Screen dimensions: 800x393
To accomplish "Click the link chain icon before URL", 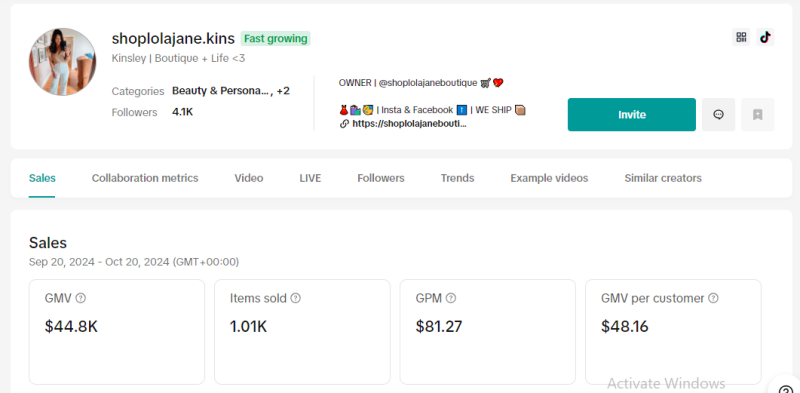I will pyautogui.click(x=344, y=124).
